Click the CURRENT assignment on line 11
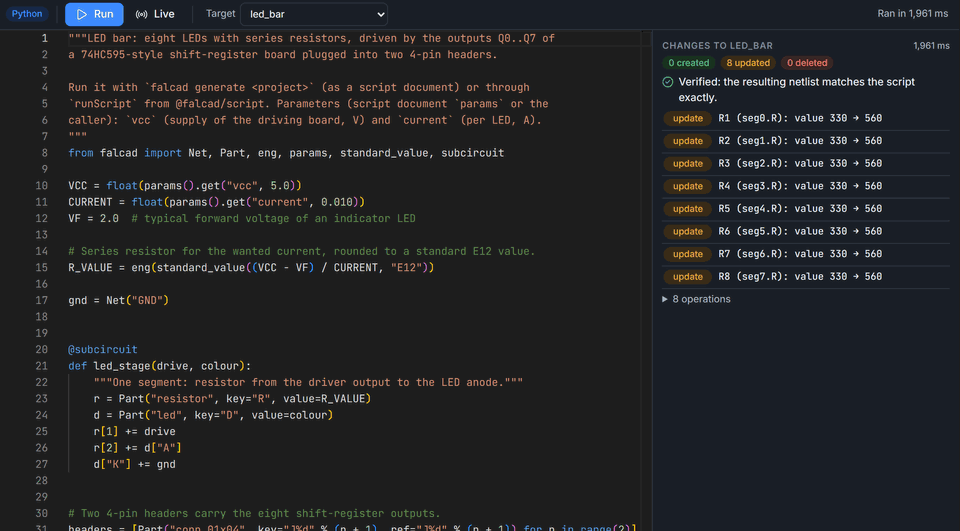This screenshot has height=531, width=960. [x=216, y=202]
